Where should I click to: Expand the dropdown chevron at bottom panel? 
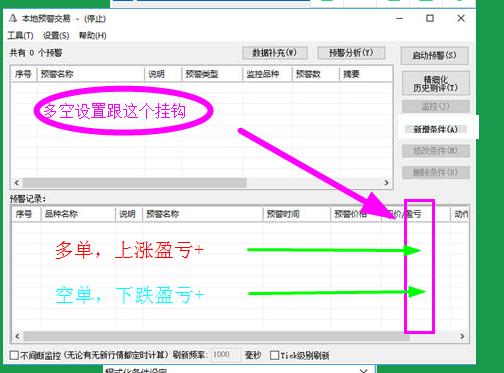click(364, 370)
